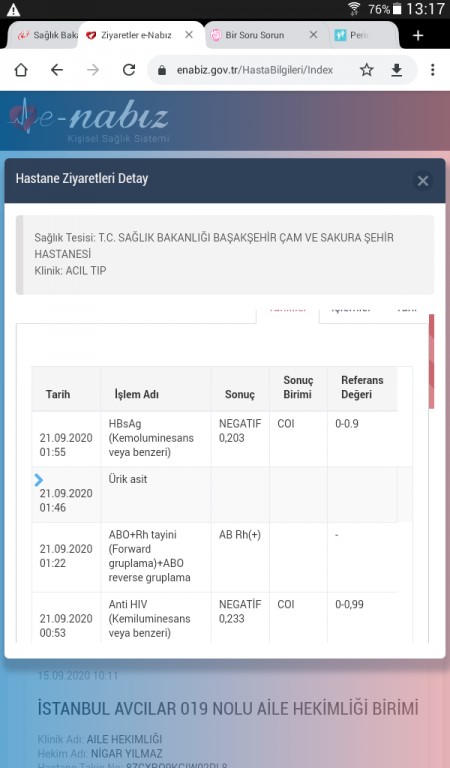The width and height of the screenshot is (450, 768).
Task: Tap the Wi-Fi status bar icon
Action: pyautogui.click(x=354, y=9)
